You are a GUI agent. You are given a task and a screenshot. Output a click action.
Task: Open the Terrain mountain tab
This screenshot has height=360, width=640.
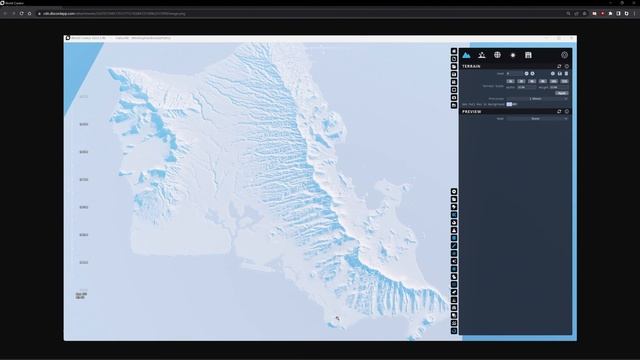click(x=466, y=55)
